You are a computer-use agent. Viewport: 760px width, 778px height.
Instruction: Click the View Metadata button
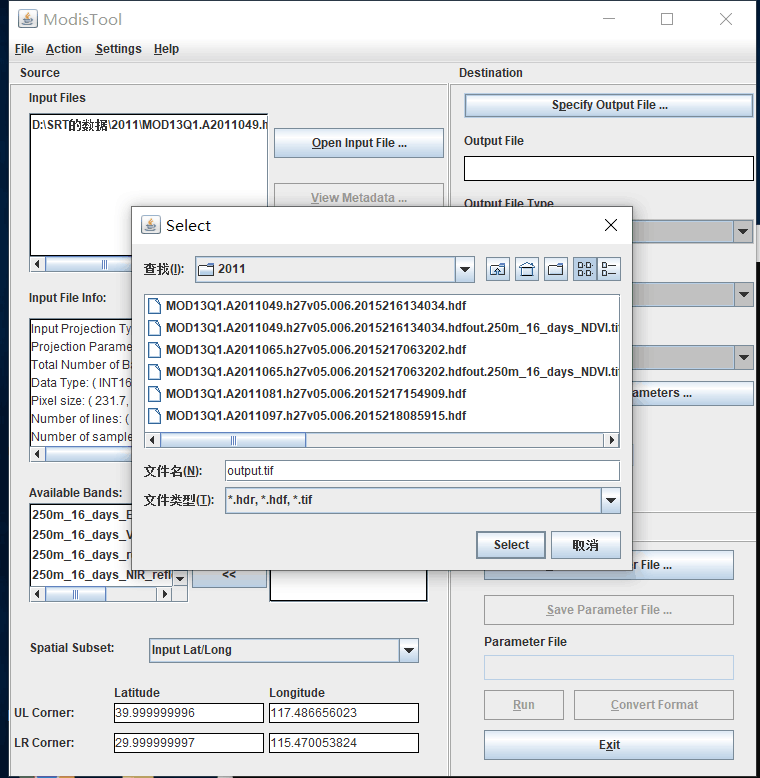coord(359,197)
